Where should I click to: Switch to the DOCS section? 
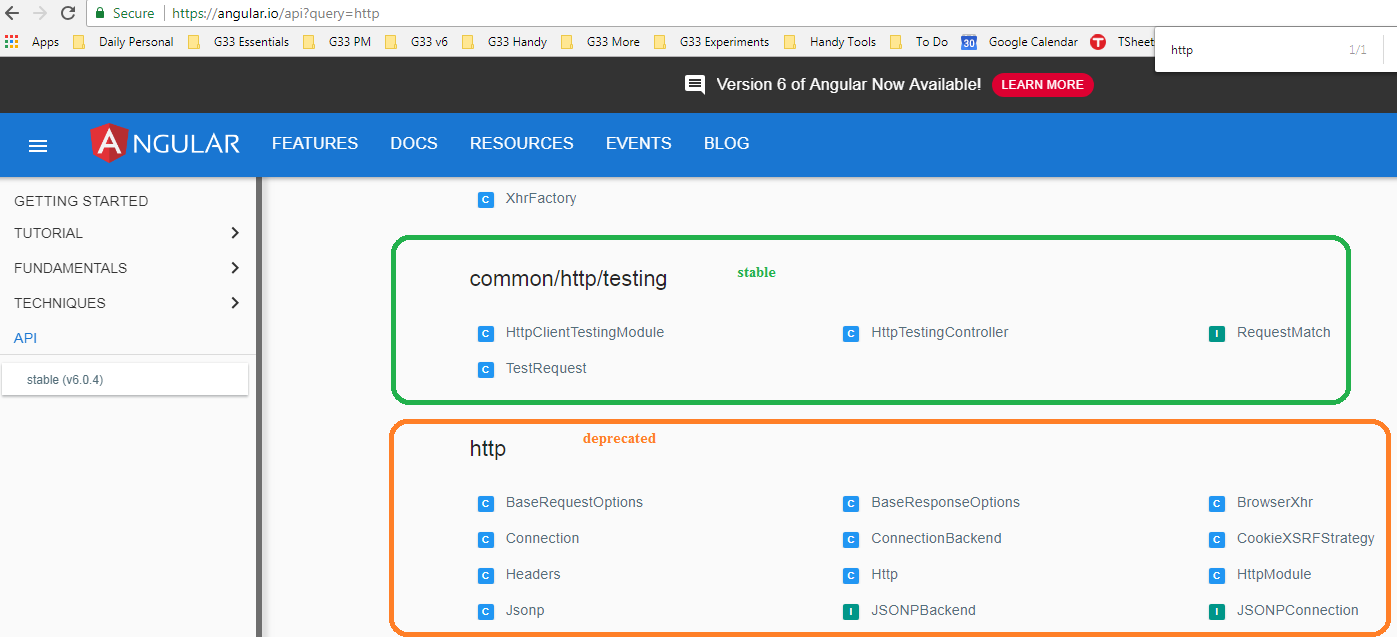pos(413,143)
